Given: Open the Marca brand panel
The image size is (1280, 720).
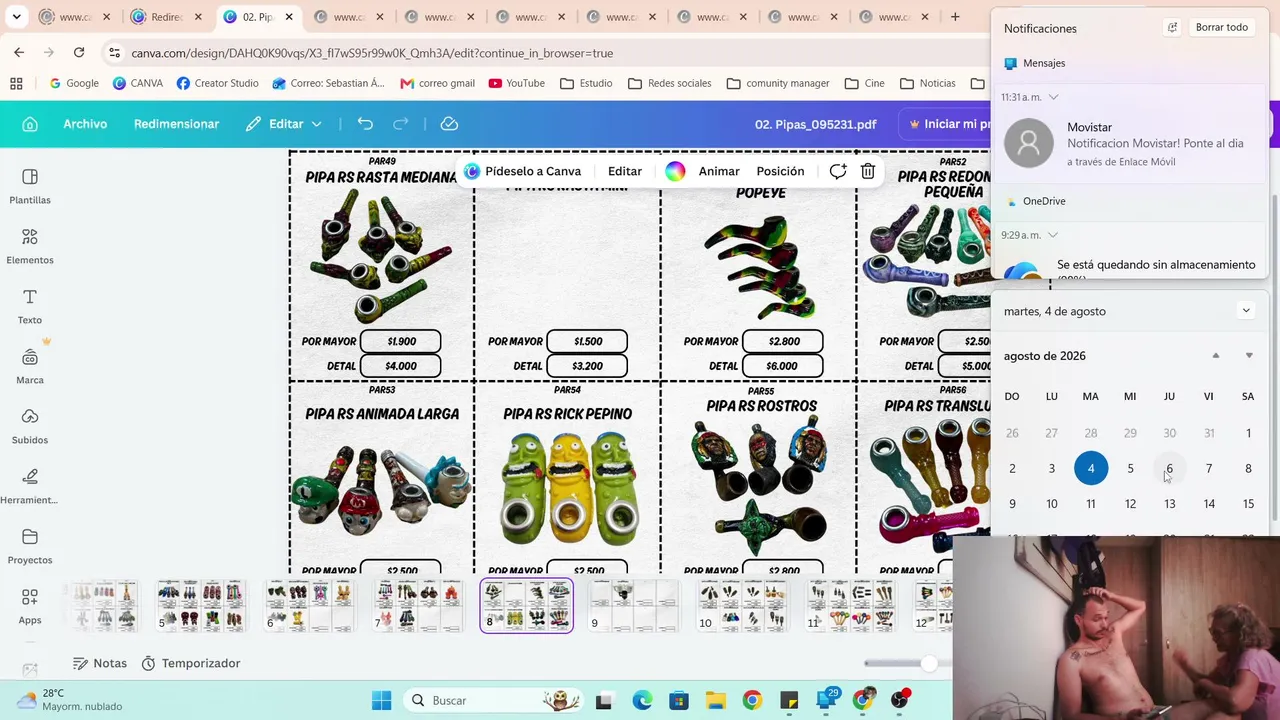Looking at the screenshot, I should click(x=30, y=366).
